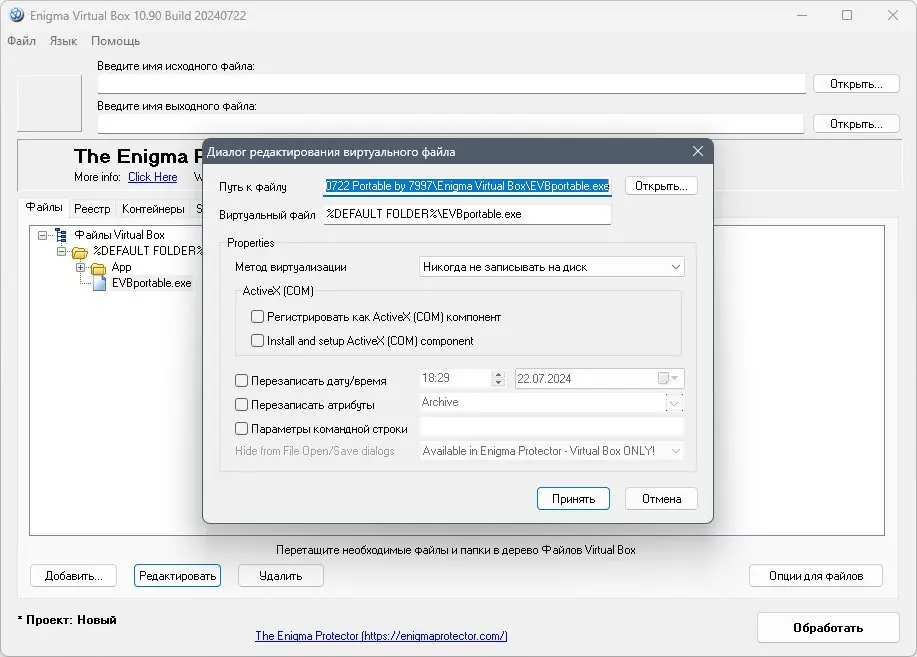Close the virtual file edit dialog
917x657 pixels.
(x=698, y=152)
